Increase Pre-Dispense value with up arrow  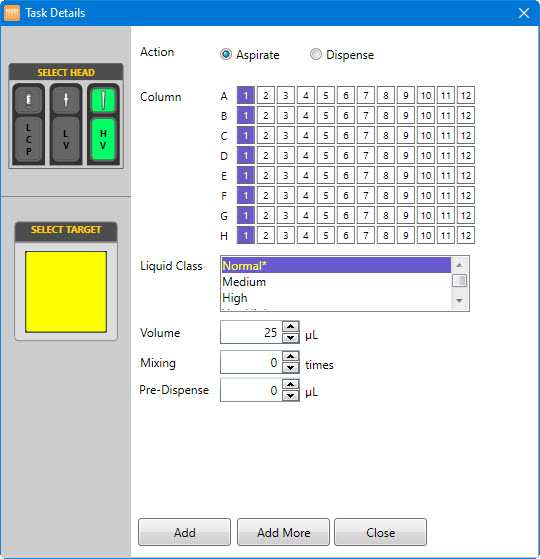291,384
